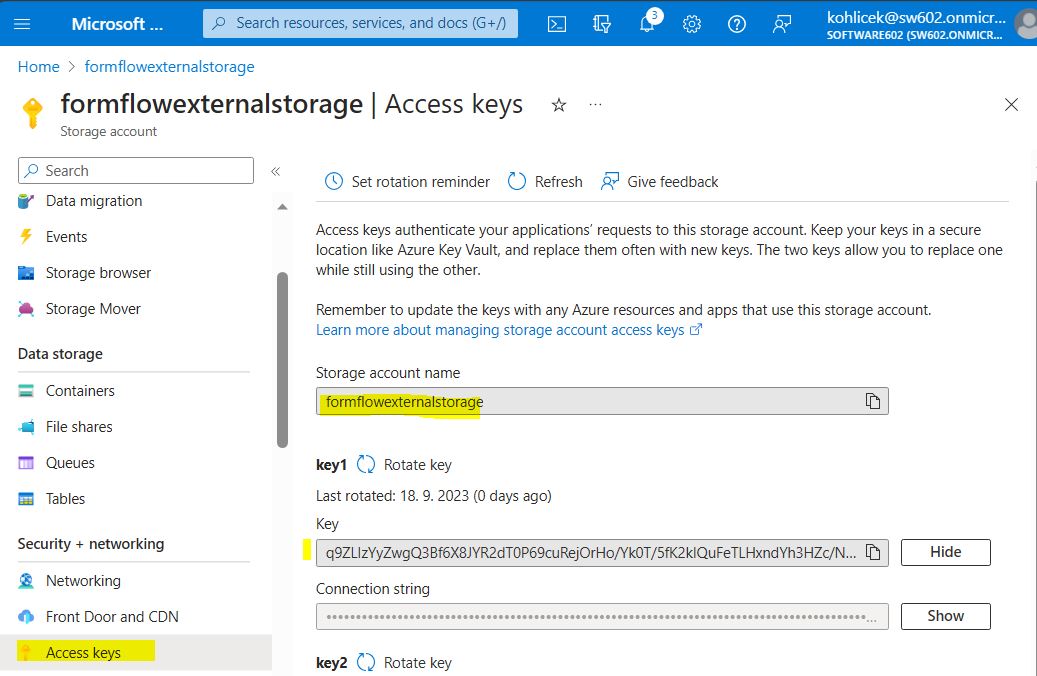Collapse the left sidebar with double chevron
1037x676 pixels.
coord(276,171)
